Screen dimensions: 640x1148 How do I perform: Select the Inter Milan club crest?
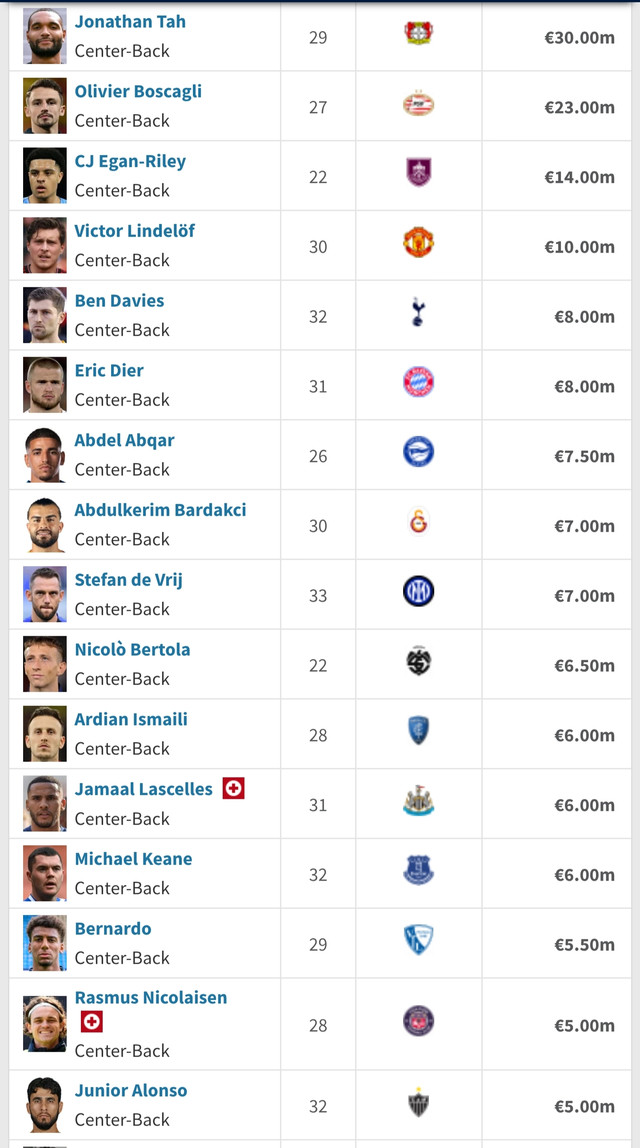[x=418, y=591]
